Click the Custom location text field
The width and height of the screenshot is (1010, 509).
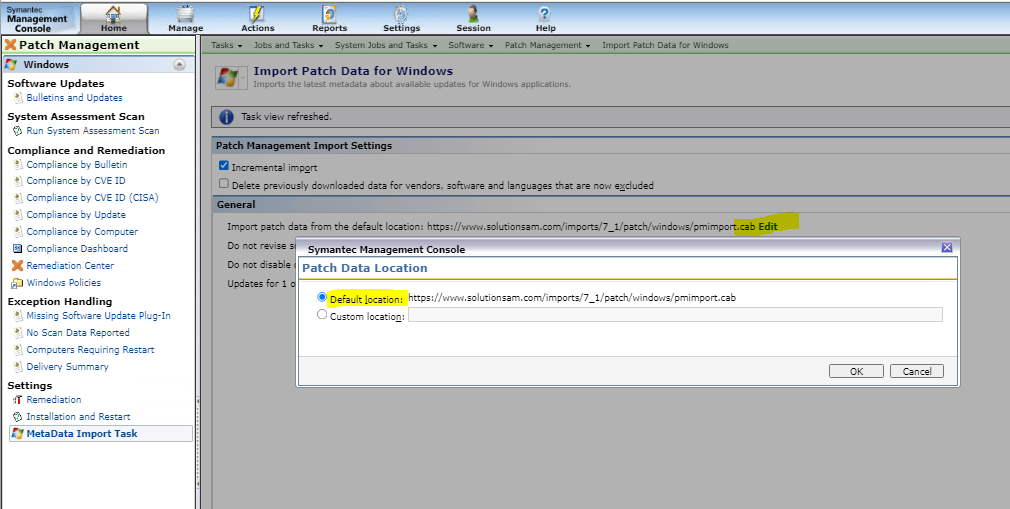(675, 314)
